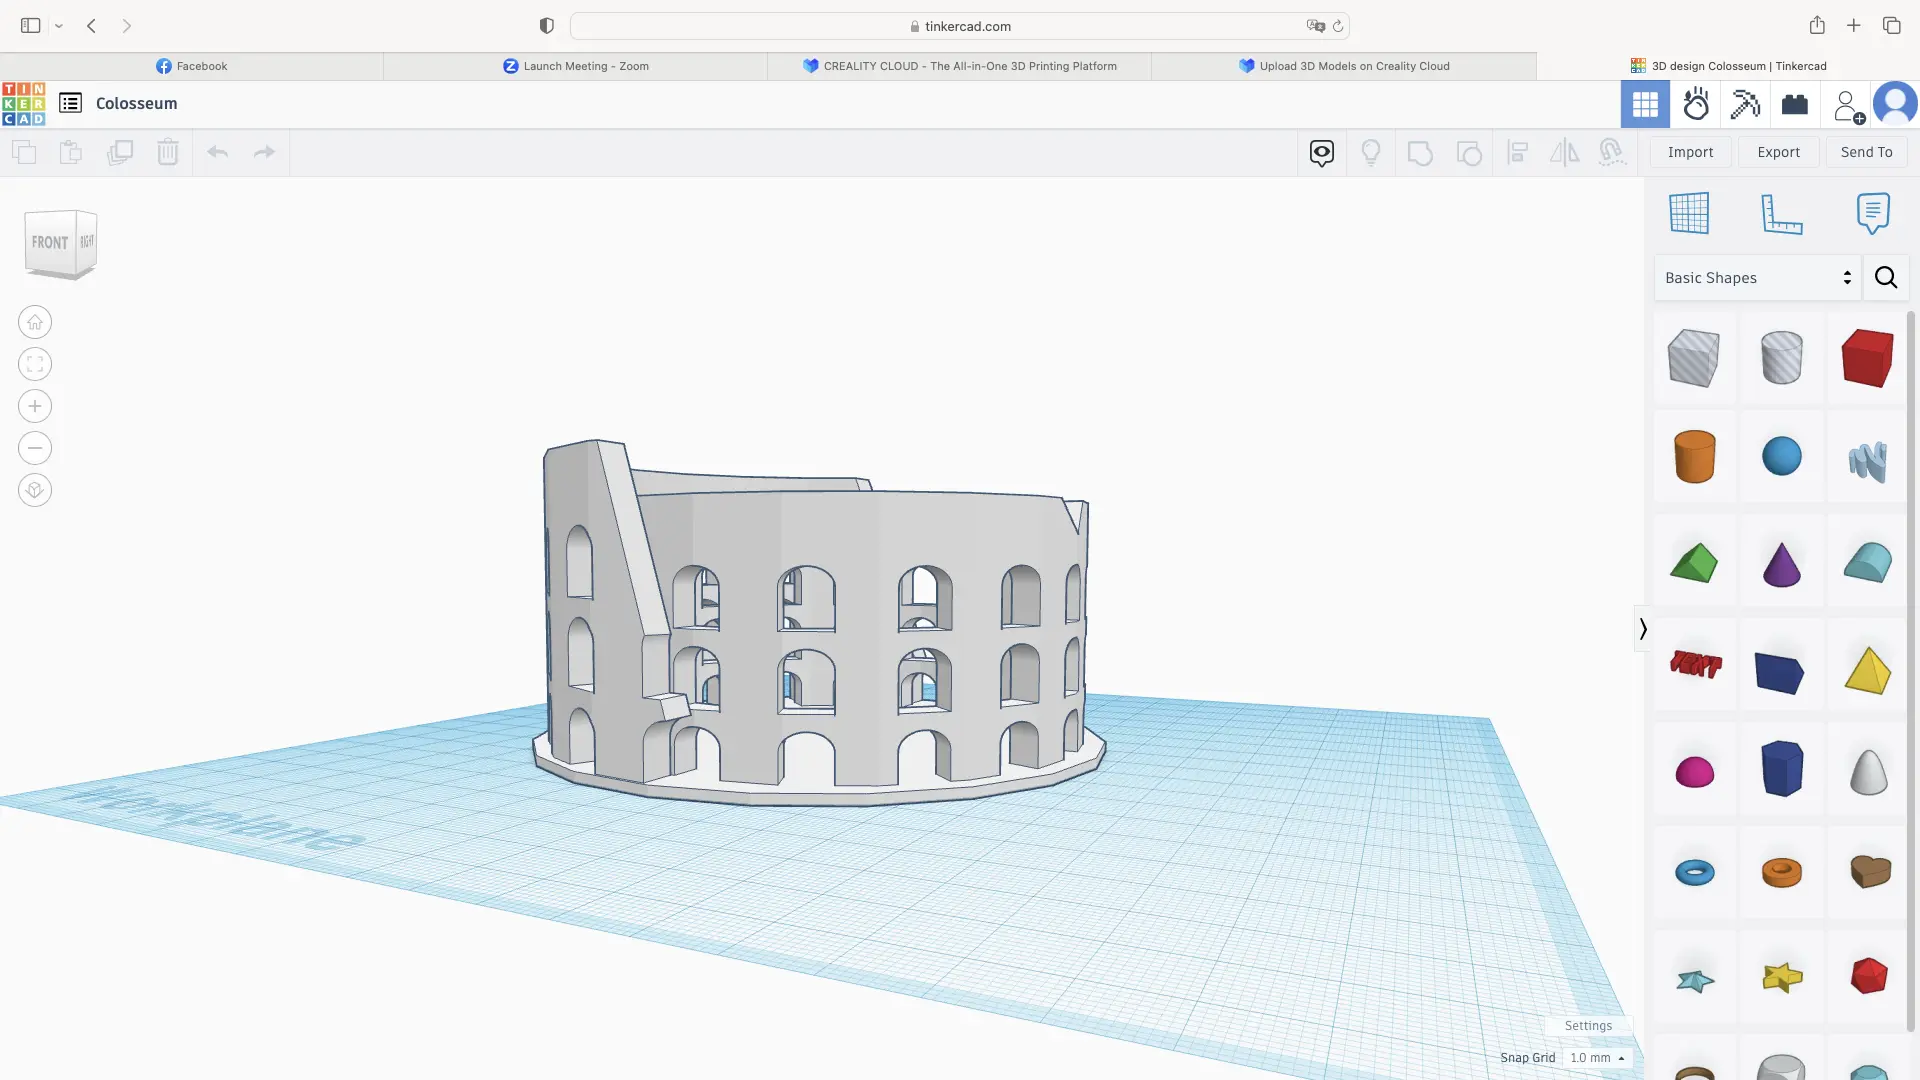
Task: Pick the Scribble shape
Action: (1867, 461)
